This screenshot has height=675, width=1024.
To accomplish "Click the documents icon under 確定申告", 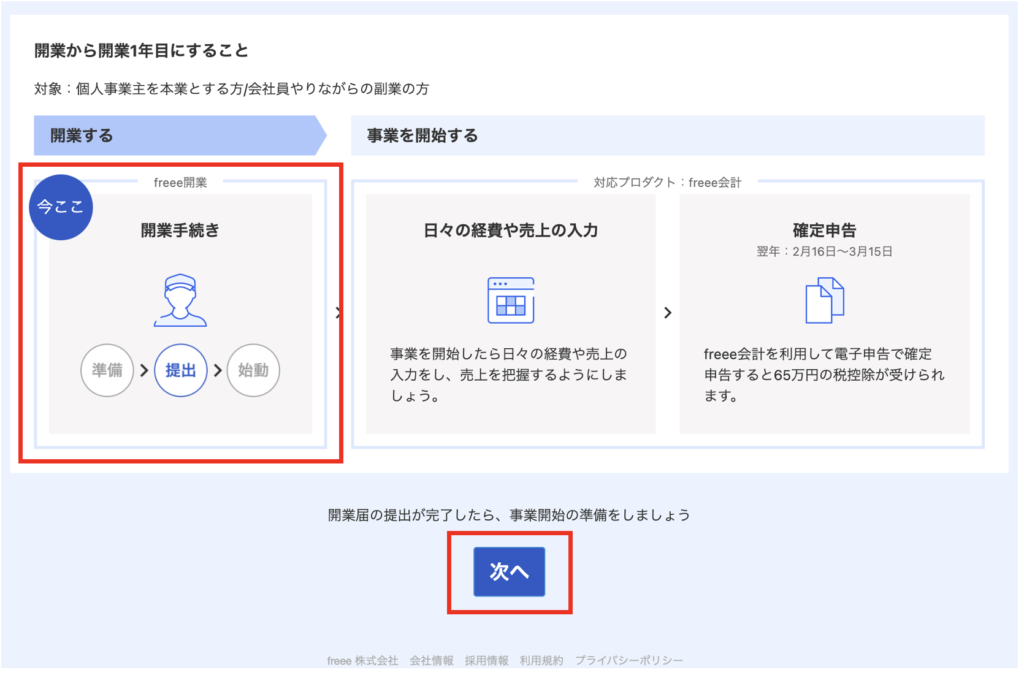I will tap(824, 300).
